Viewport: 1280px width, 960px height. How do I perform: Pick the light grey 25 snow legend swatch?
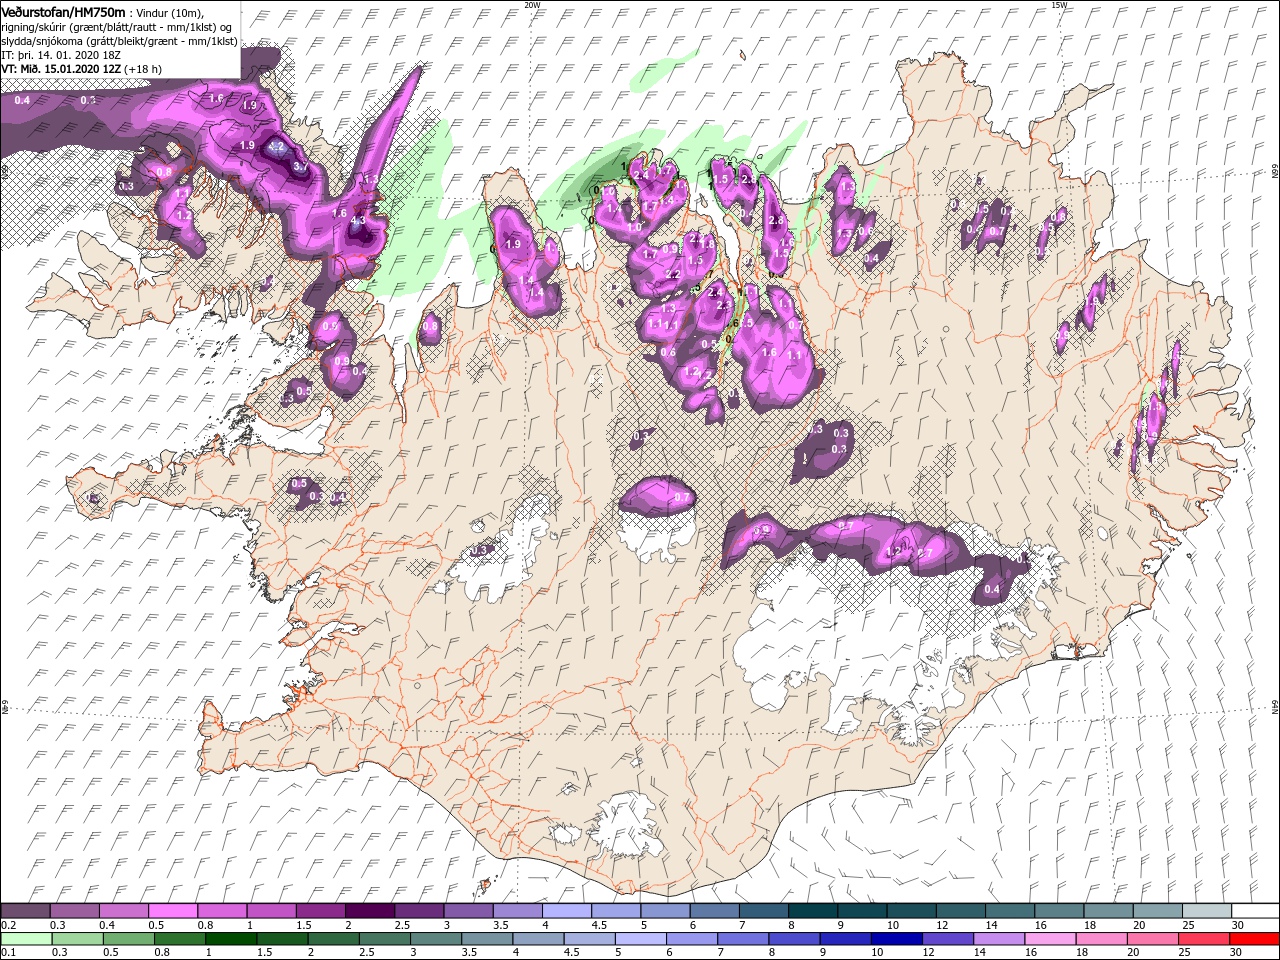(1207, 910)
